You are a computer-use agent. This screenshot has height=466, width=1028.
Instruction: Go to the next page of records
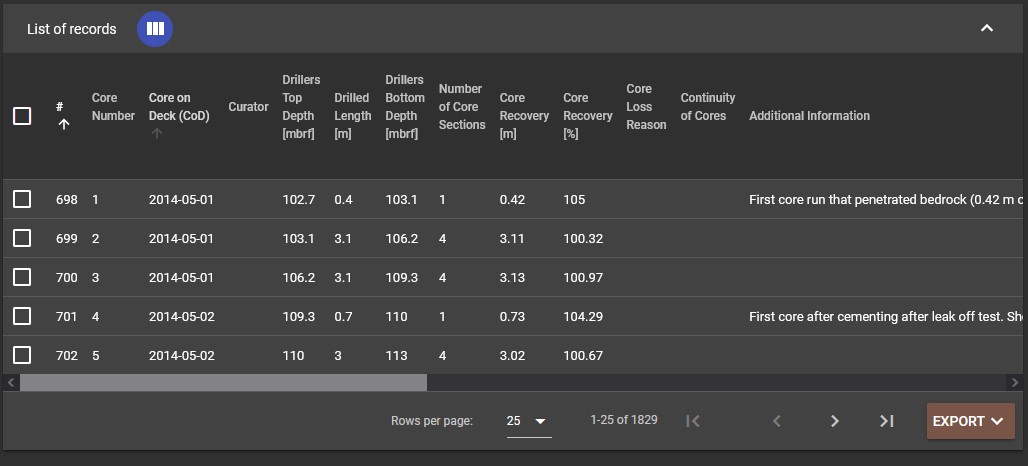[834, 421]
